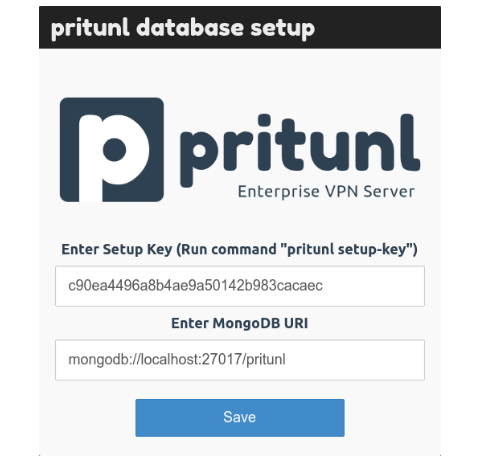Click the blue Save button
This screenshot has width=488, height=476.
240,418
